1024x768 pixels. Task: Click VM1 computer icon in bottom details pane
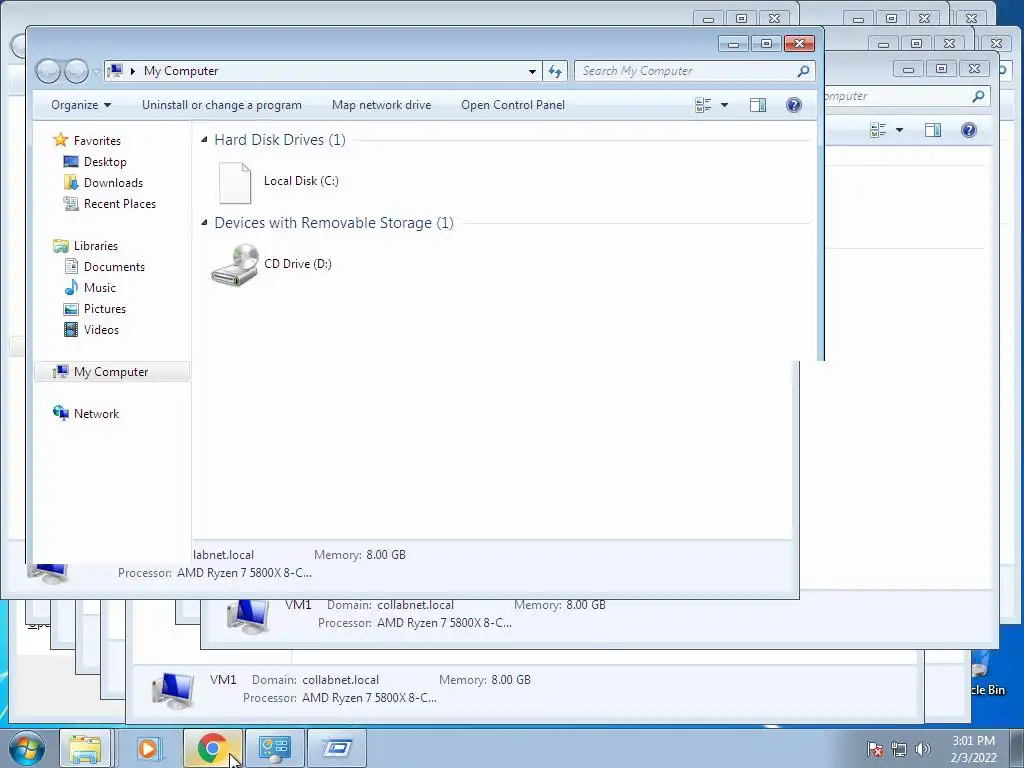point(172,690)
